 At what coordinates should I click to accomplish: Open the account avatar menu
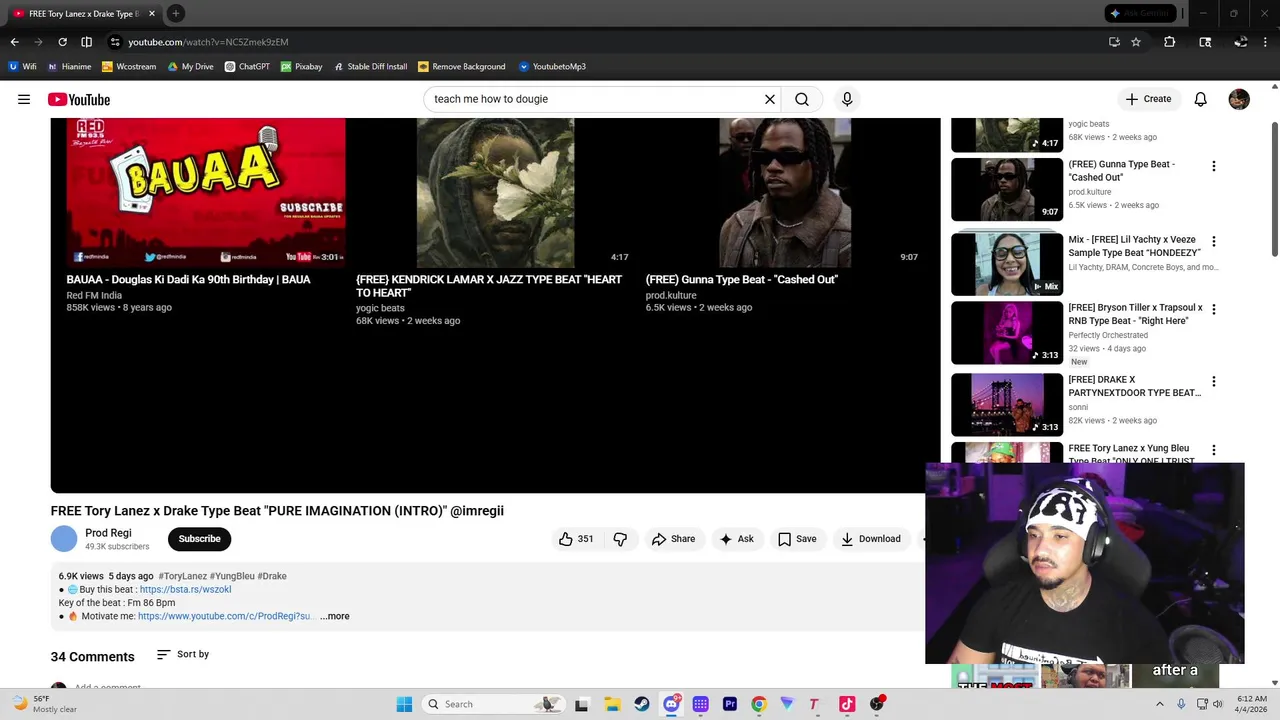pyautogui.click(x=1239, y=99)
